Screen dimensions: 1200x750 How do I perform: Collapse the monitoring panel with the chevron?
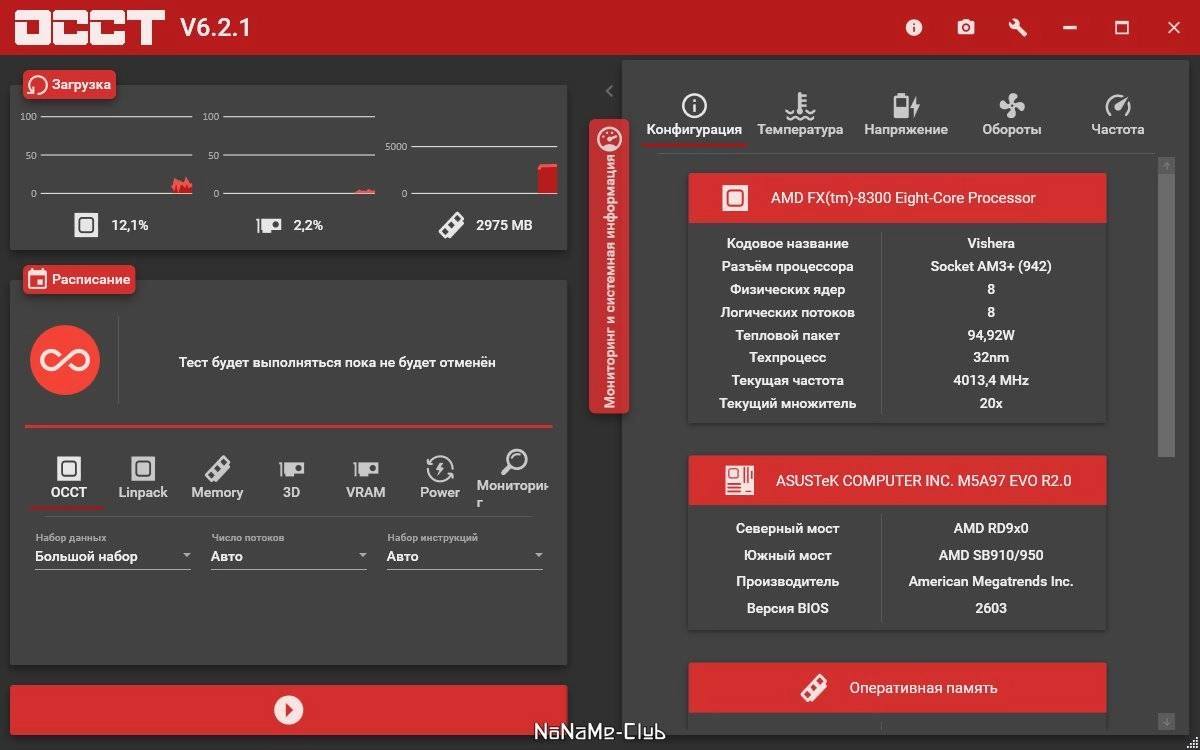tap(609, 91)
